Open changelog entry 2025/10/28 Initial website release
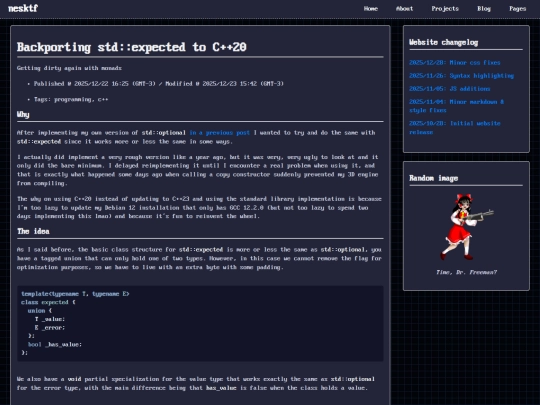Viewport: 540px width, 405px height. pyautogui.click(x=454, y=127)
